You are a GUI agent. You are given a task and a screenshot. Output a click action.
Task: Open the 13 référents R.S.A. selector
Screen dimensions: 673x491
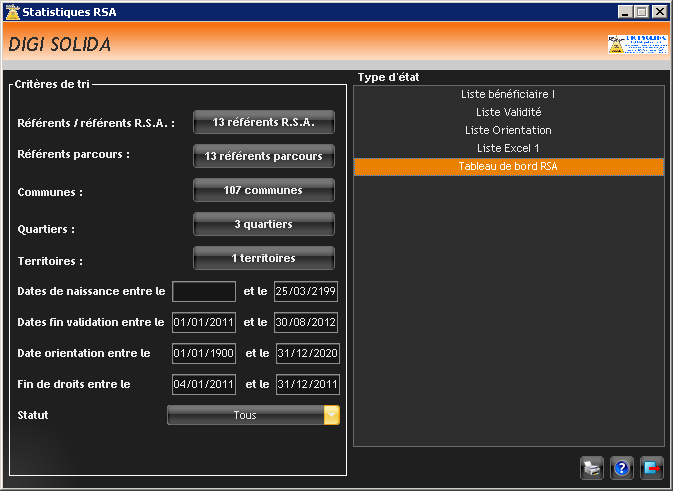263,122
